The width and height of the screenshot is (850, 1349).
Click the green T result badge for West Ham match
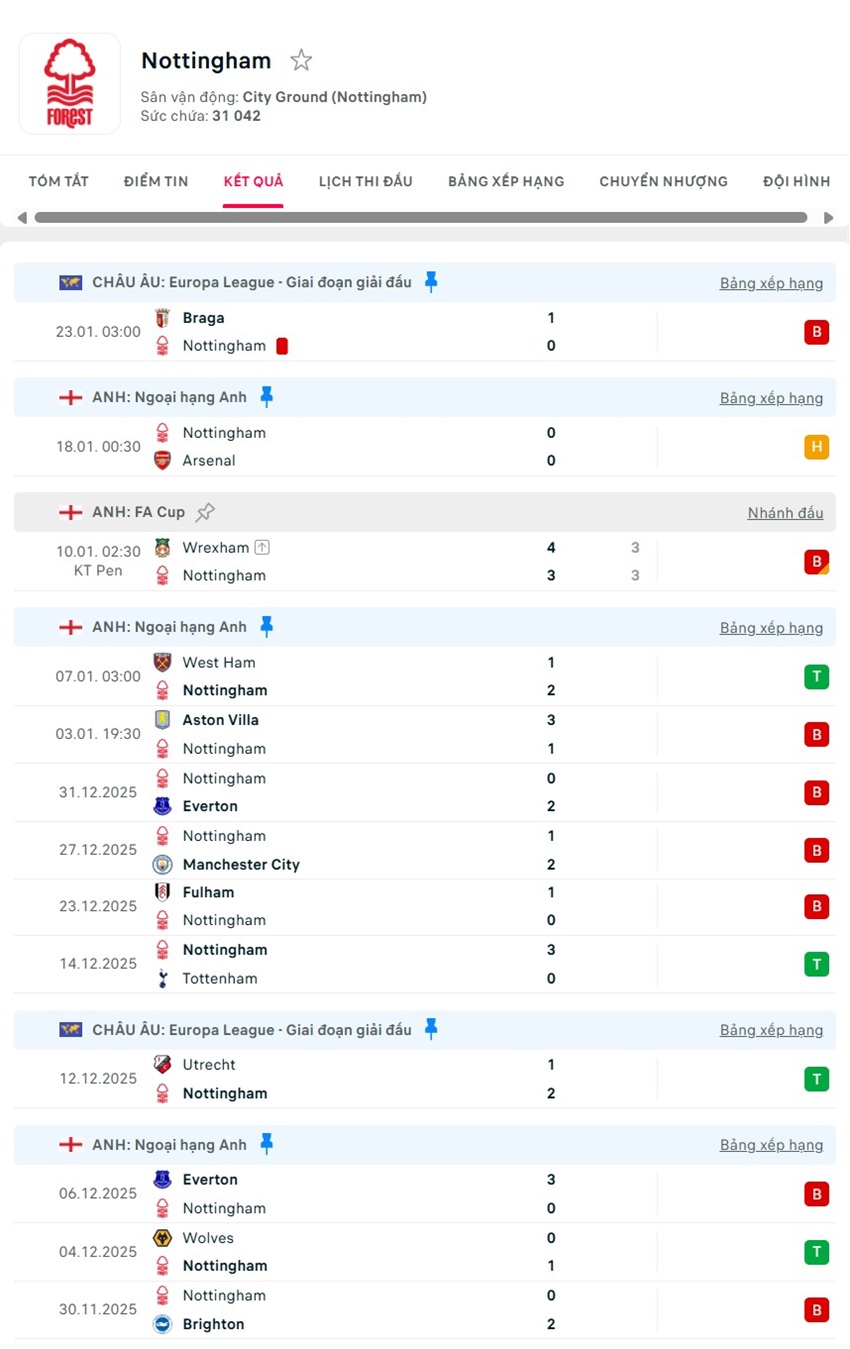(x=817, y=676)
